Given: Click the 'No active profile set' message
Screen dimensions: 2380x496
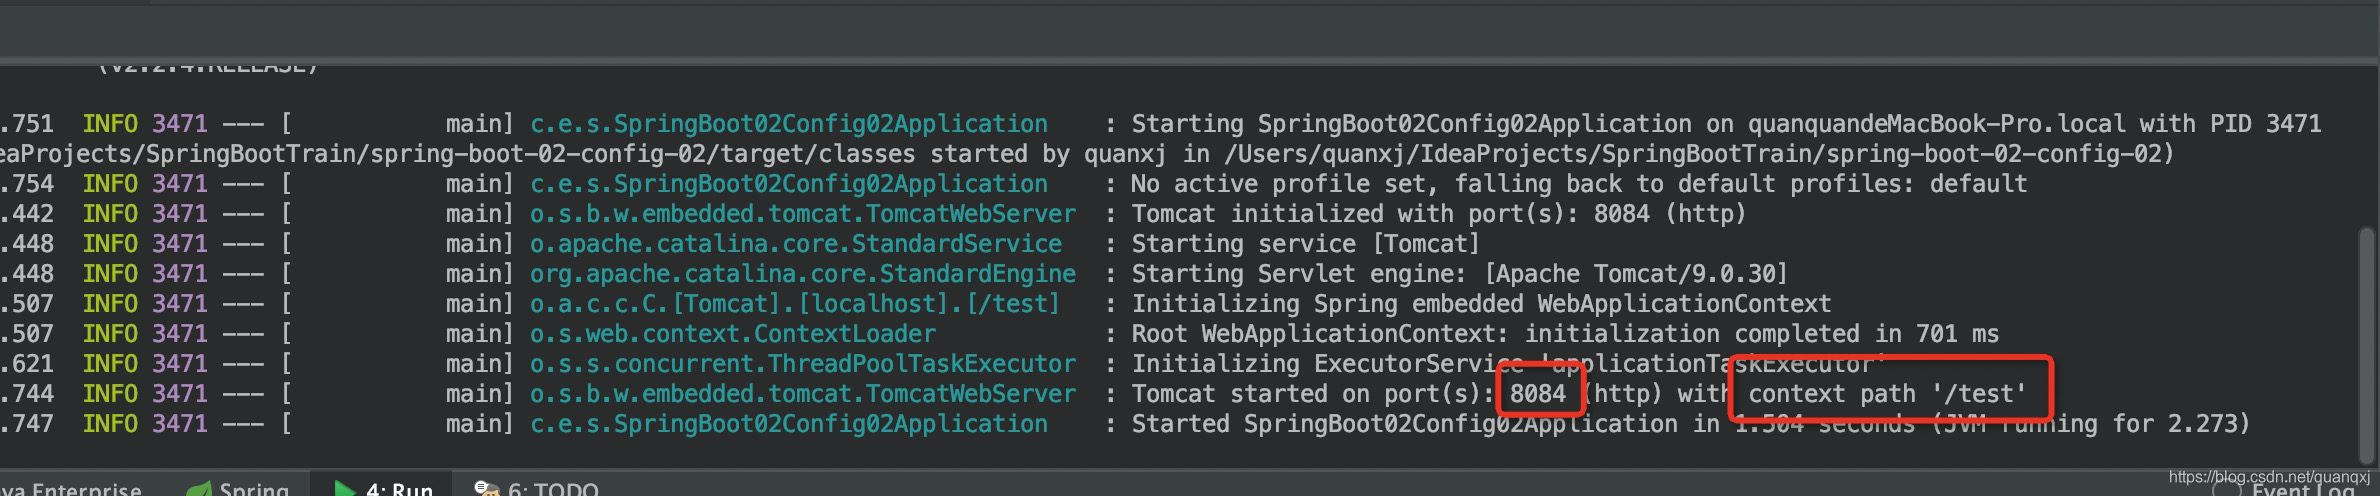Looking at the screenshot, I should 1579,184.
